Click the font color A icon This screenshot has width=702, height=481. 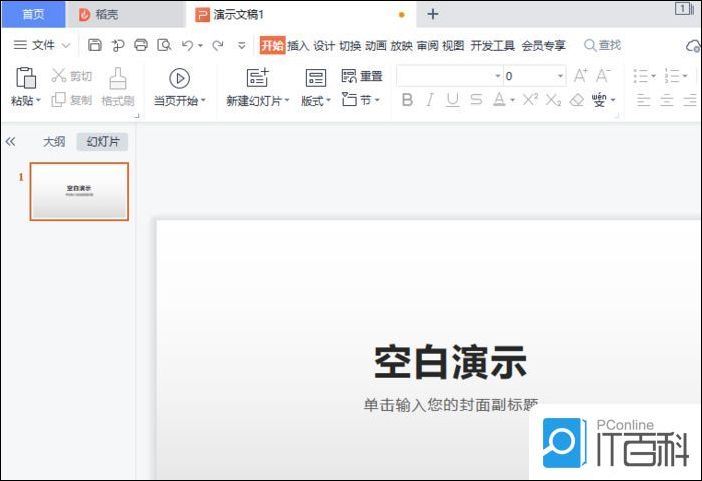pyautogui.click(x=499, y=99)
